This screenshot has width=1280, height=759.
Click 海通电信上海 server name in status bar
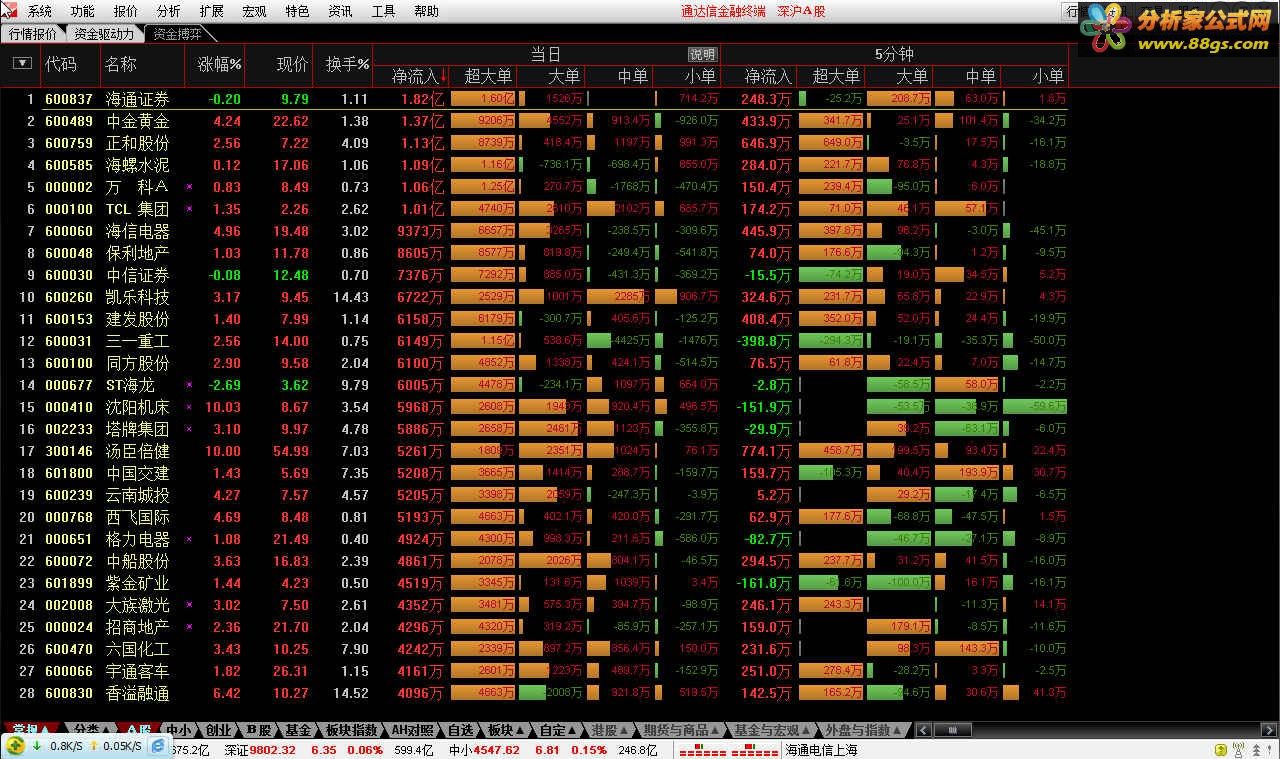point(822,750)
